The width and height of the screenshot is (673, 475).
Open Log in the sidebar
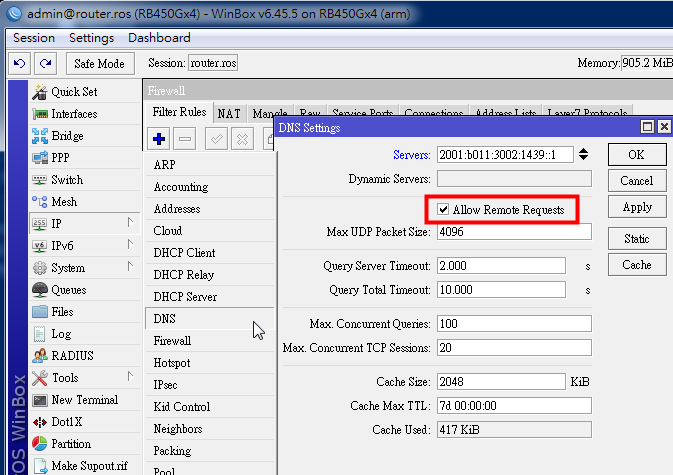85,334
